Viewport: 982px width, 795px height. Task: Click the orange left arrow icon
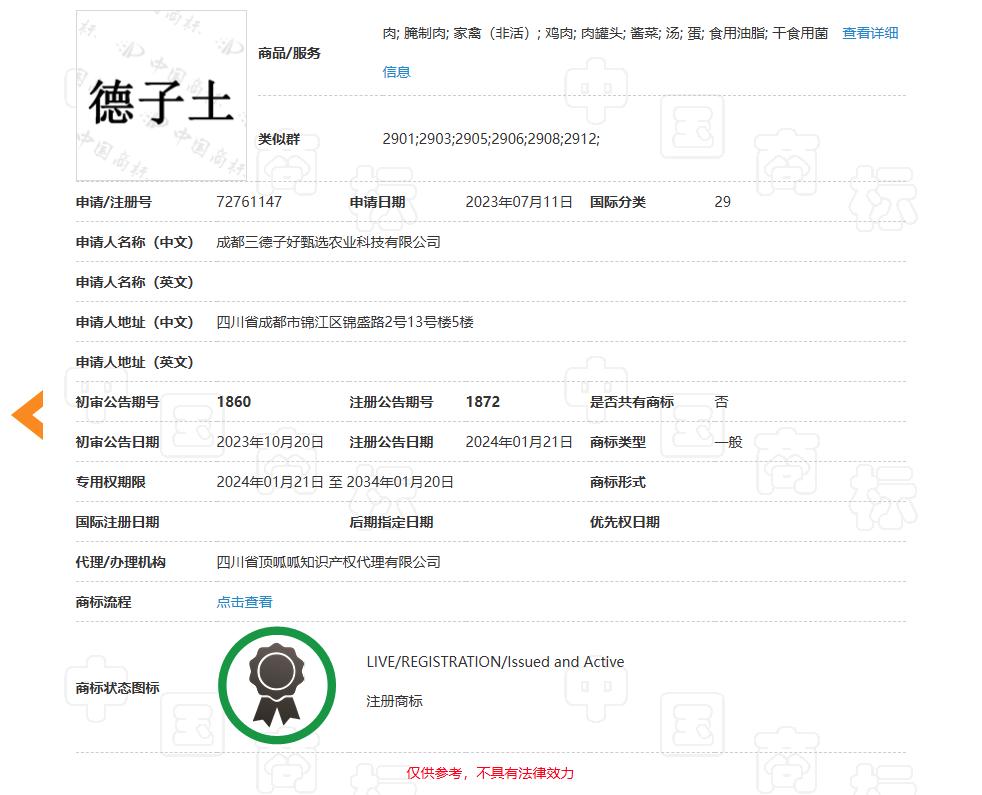tap(28, 415)
